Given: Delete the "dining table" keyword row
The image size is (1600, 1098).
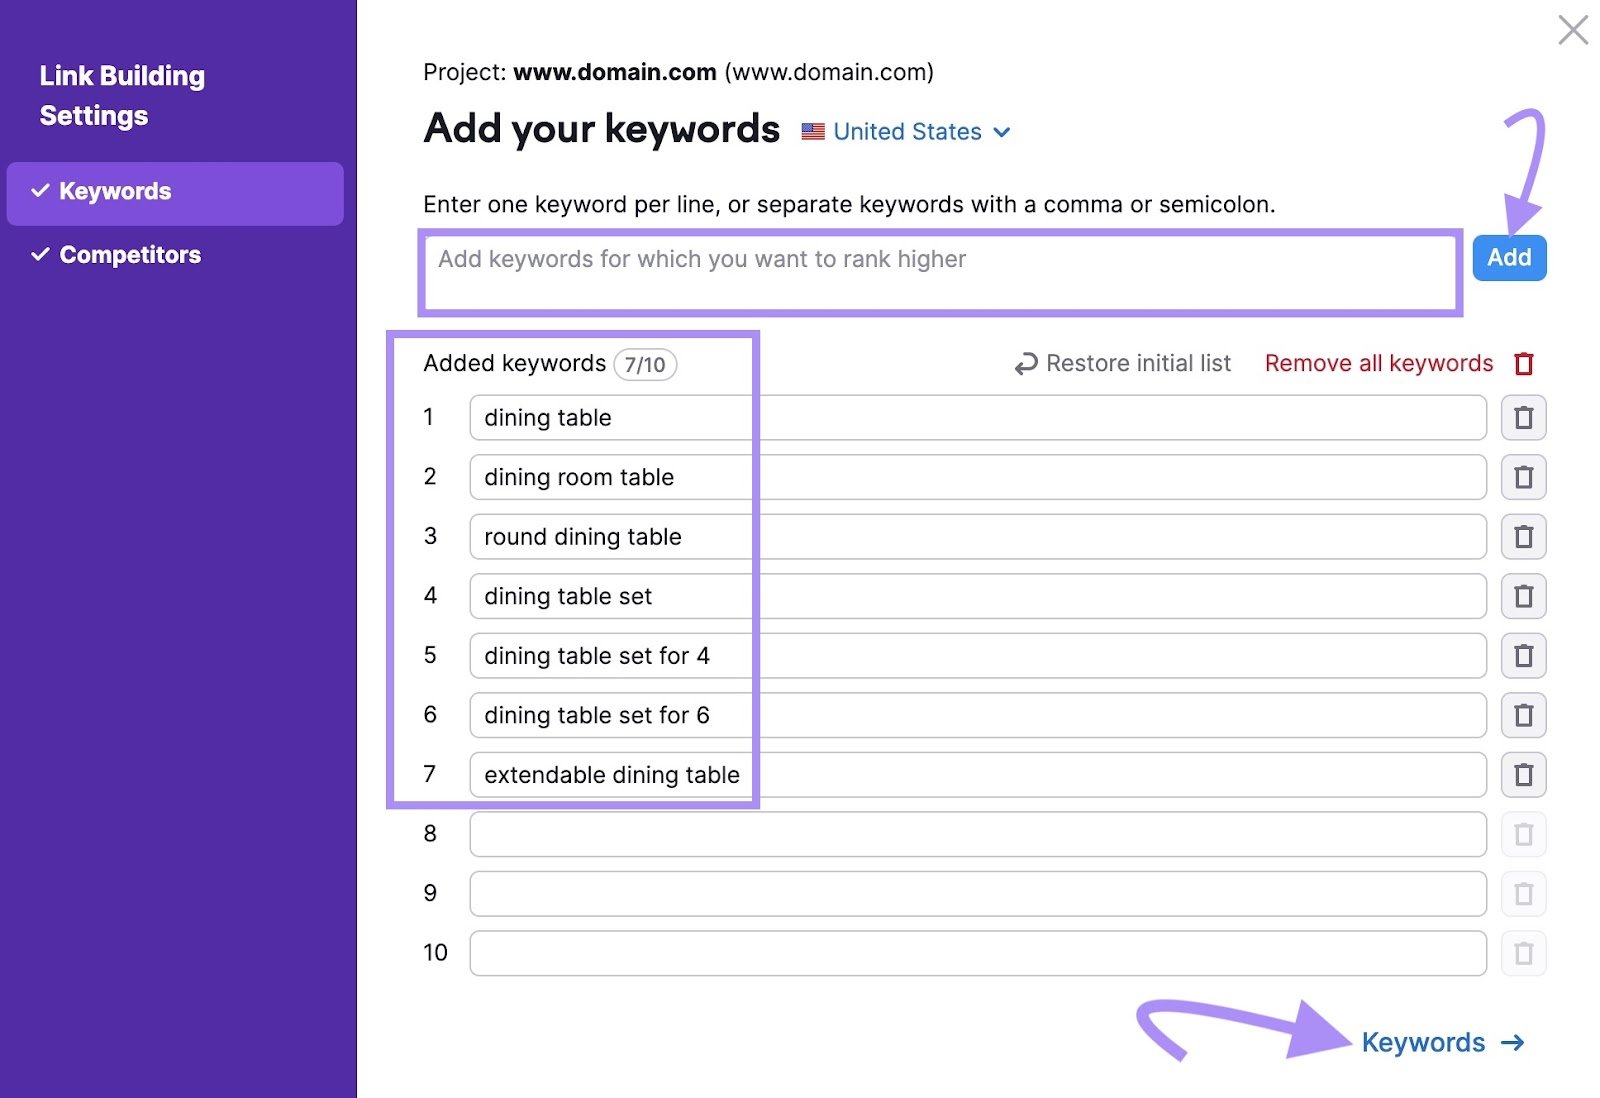Looking at the screenshot, I should coord(1523,417).
